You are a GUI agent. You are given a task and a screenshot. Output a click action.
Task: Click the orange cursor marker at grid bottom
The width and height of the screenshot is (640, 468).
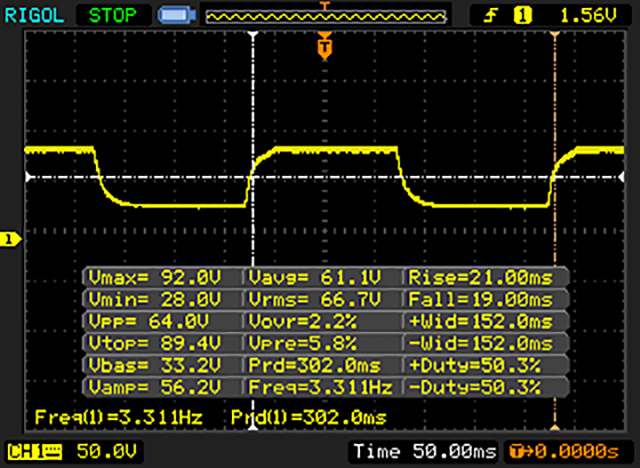pos(555,427)
